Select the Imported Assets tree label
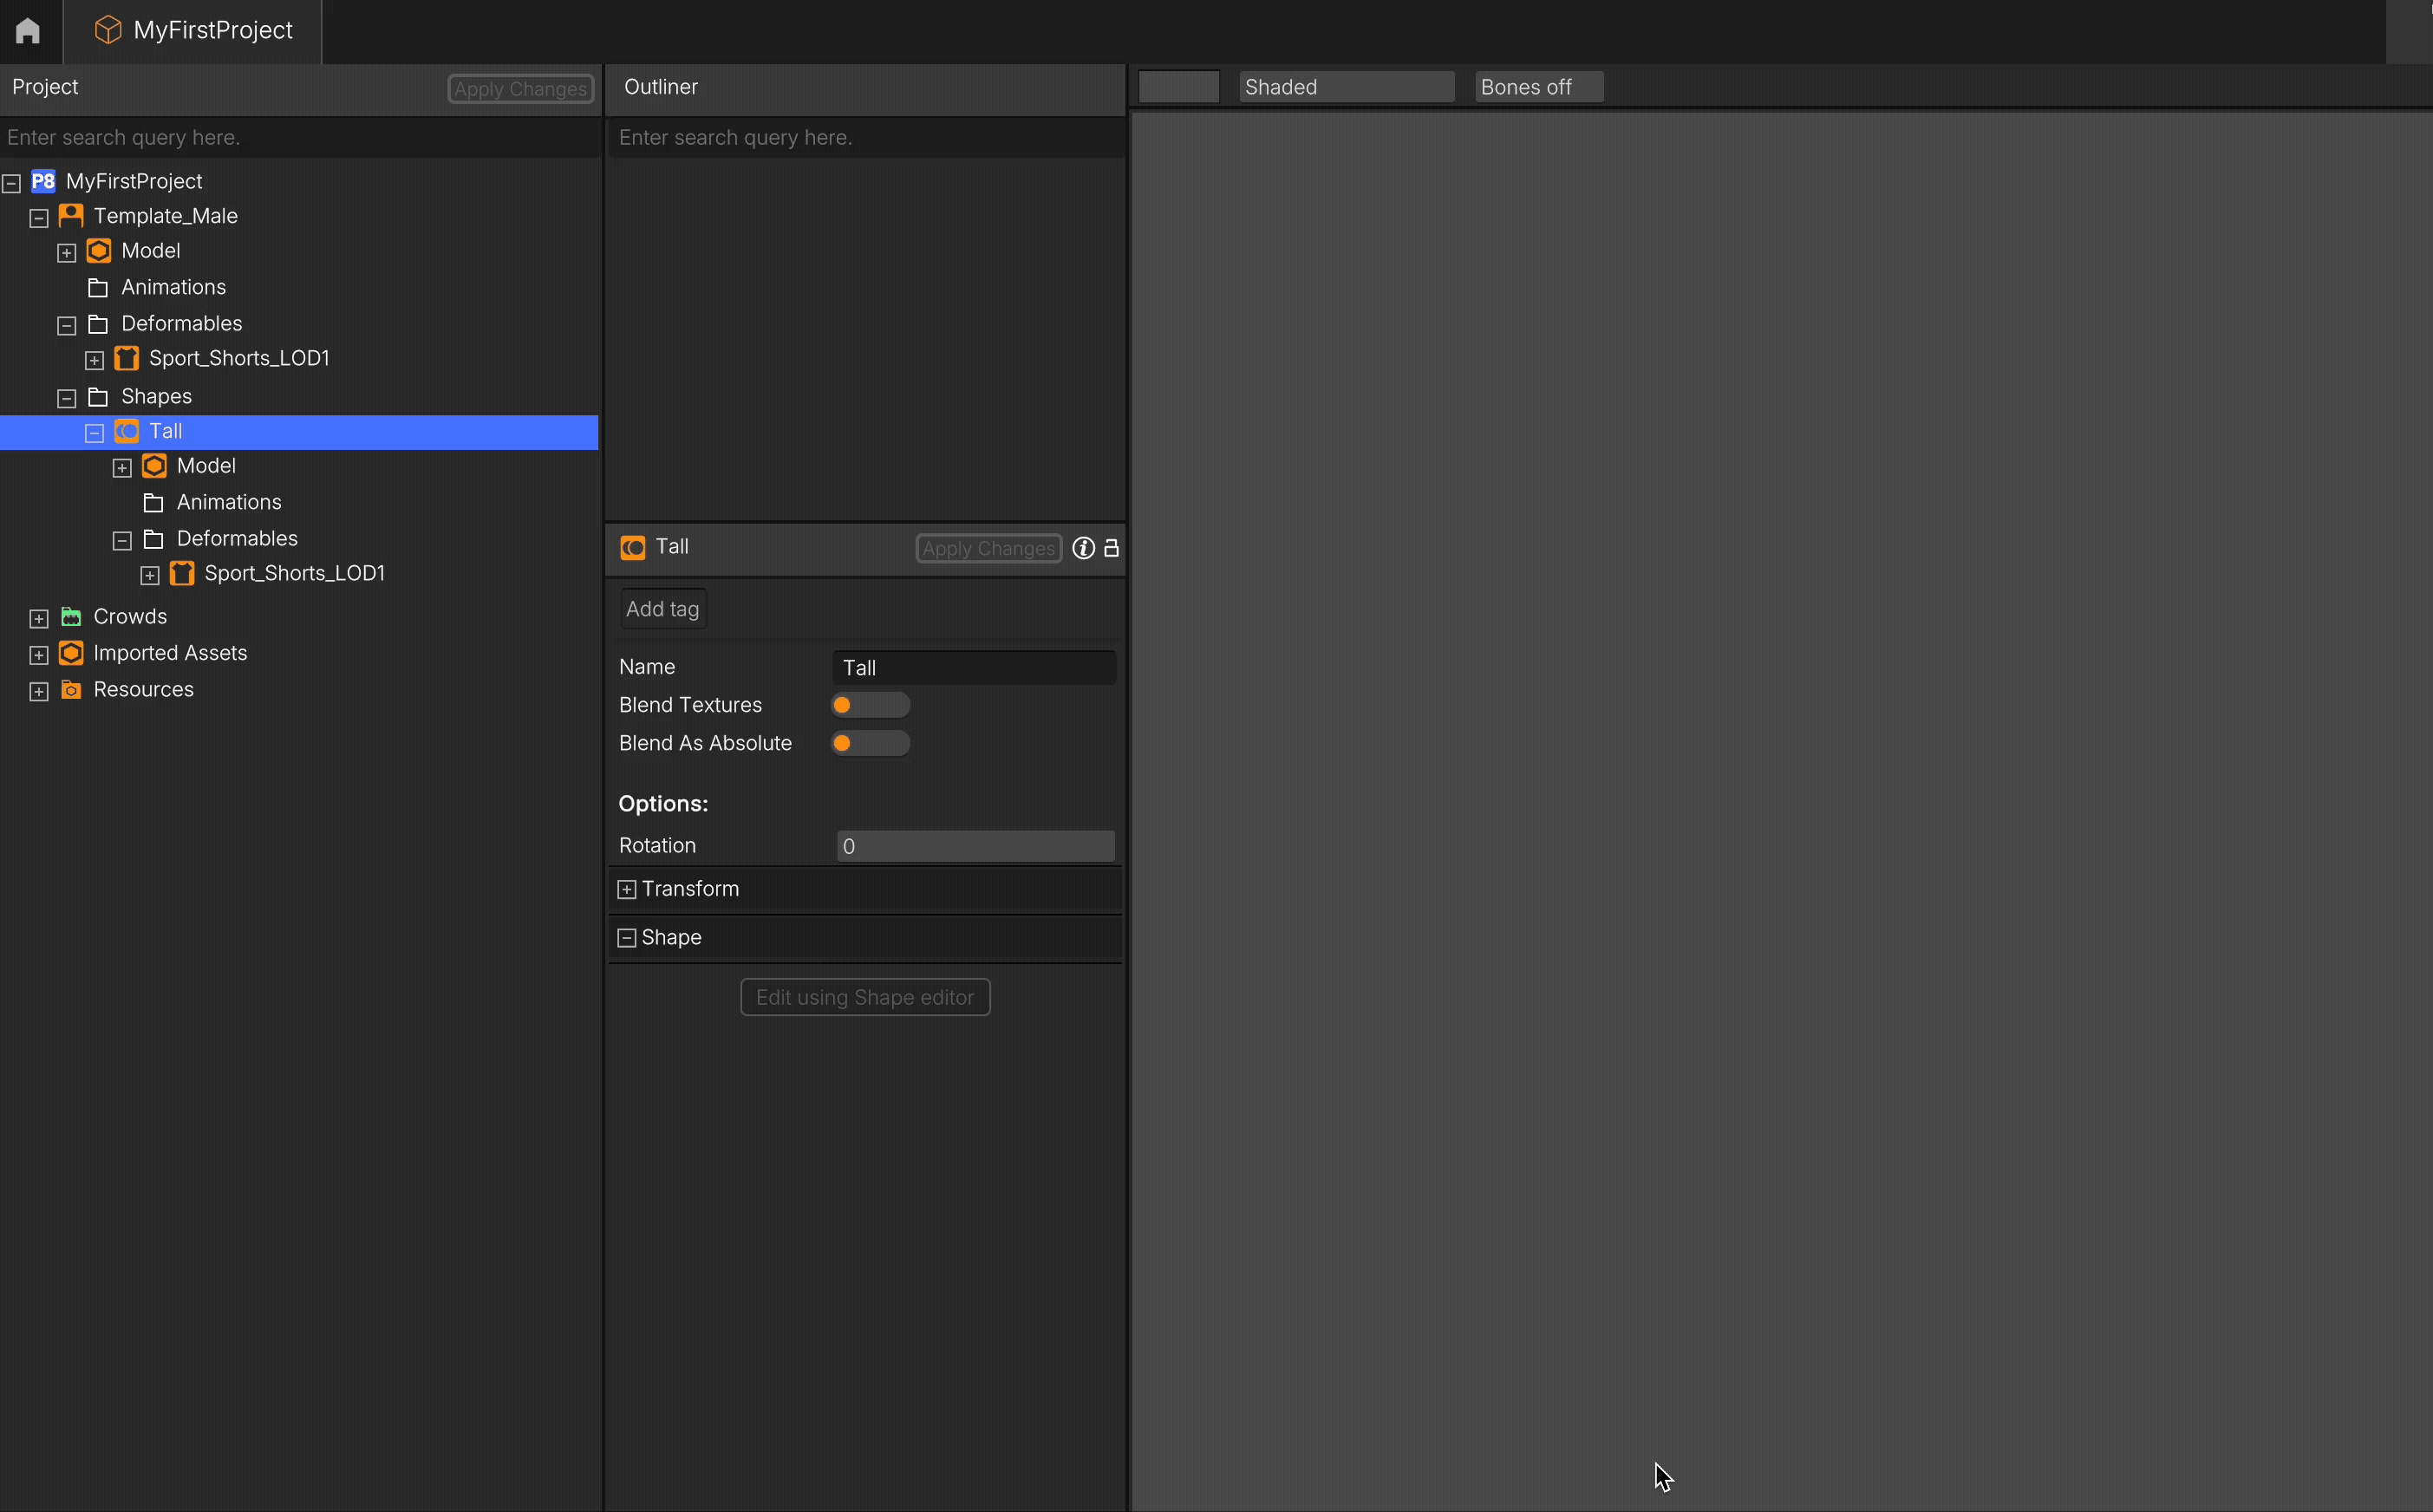This screenshot has width=2433, height=1512. click(x=170, y=653)
